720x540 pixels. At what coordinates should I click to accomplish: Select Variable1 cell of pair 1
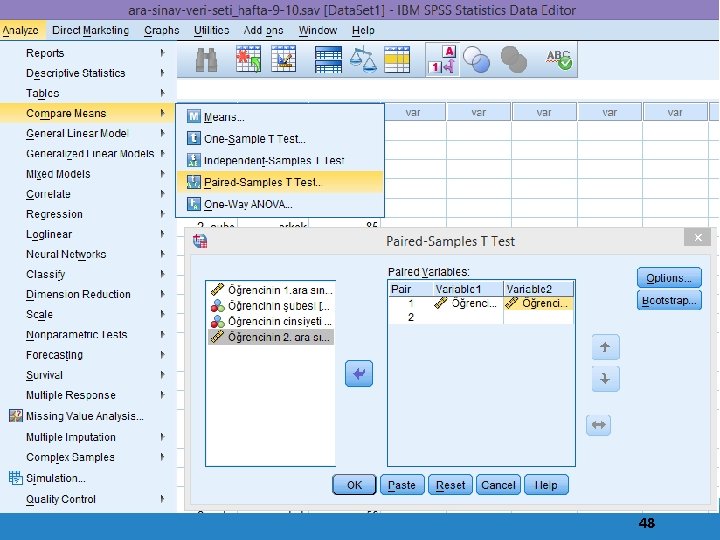coord(467,303)
